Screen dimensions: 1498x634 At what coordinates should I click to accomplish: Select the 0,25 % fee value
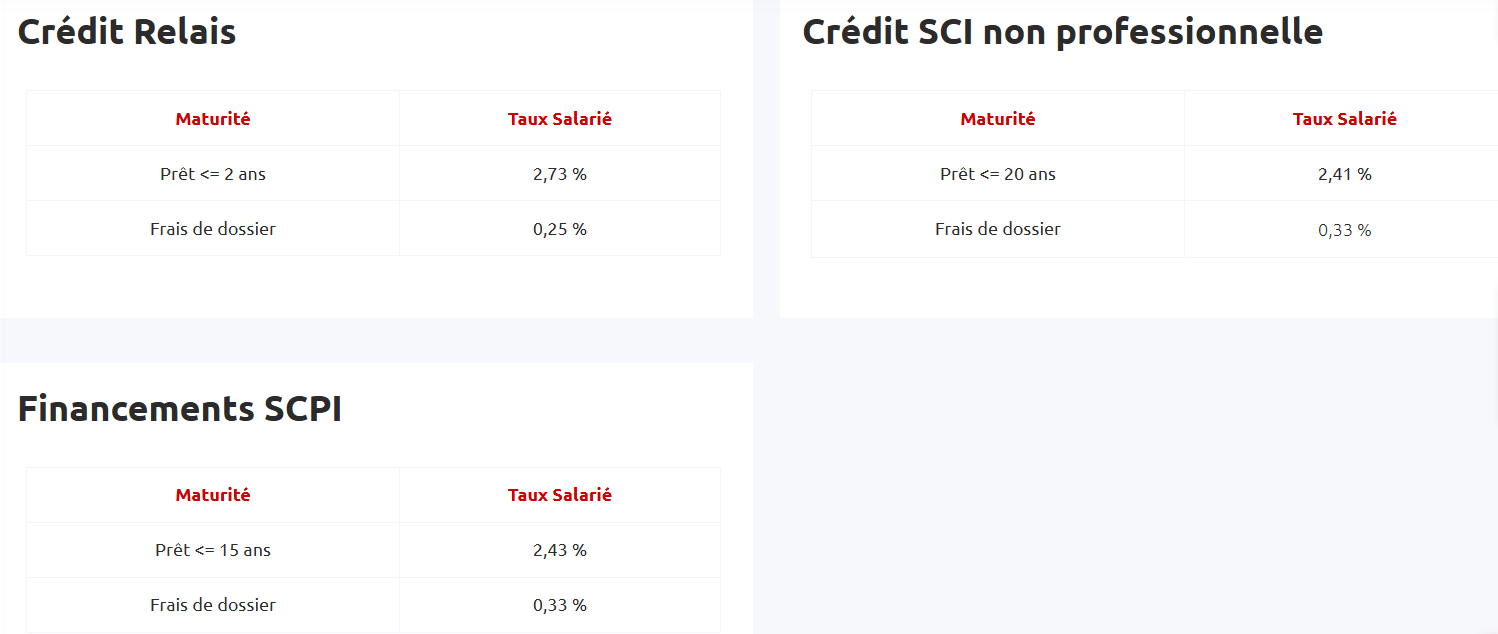tap(560, 229)
